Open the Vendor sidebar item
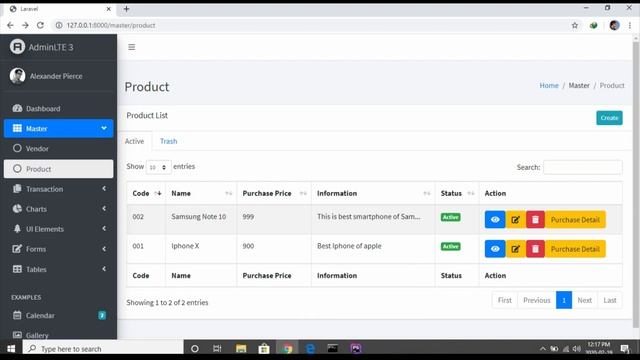 (58, 149)
